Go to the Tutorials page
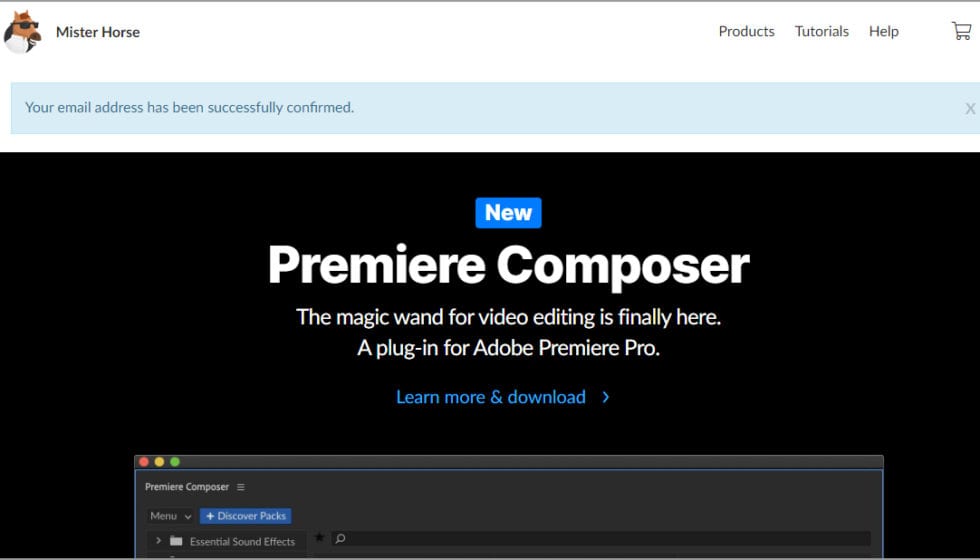980x560 pixels. point(821,31)
